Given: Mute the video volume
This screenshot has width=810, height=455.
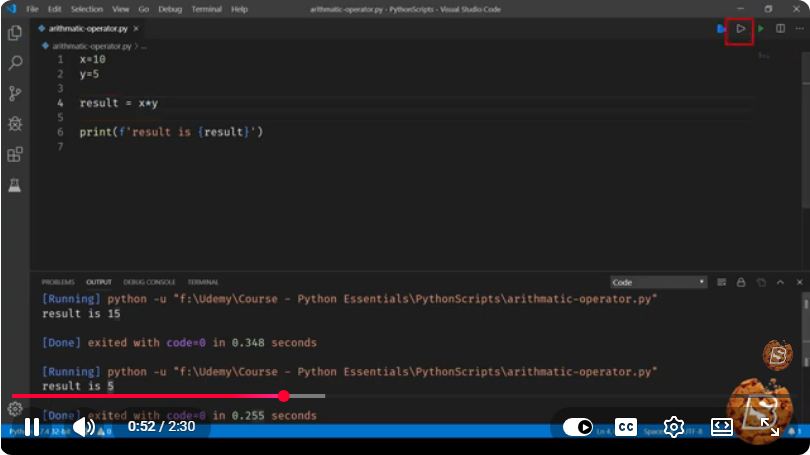Looking at the screenshot, I should point(84,427).
